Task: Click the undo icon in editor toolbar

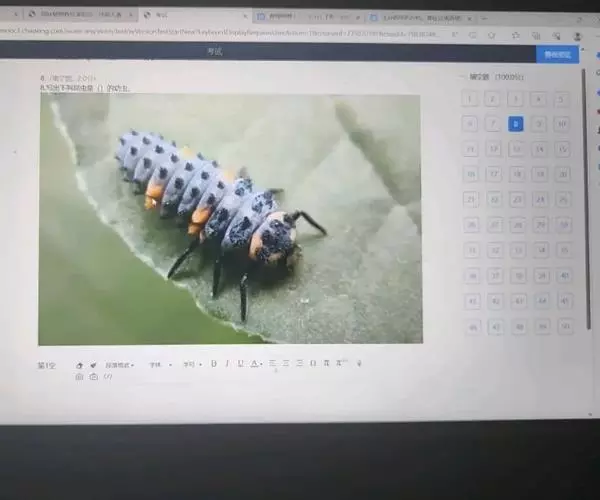Action: pos(80,365)
